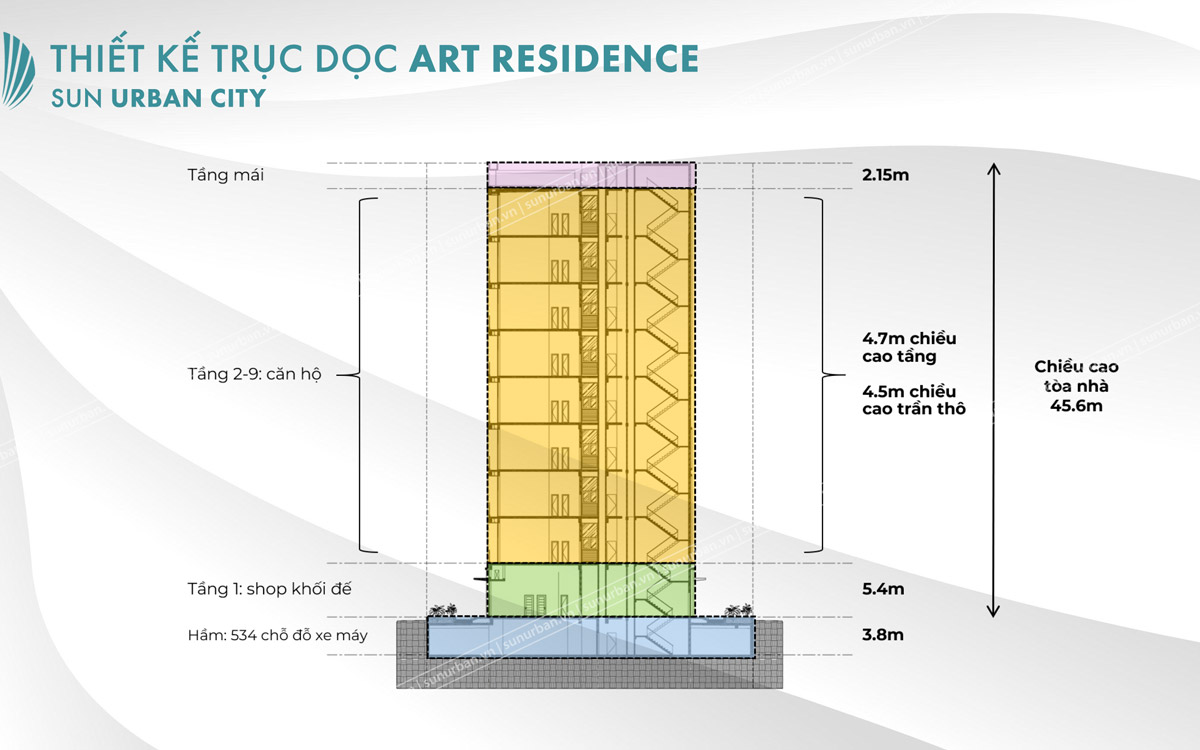Click the yellow apartment floors block

(591, 375)
